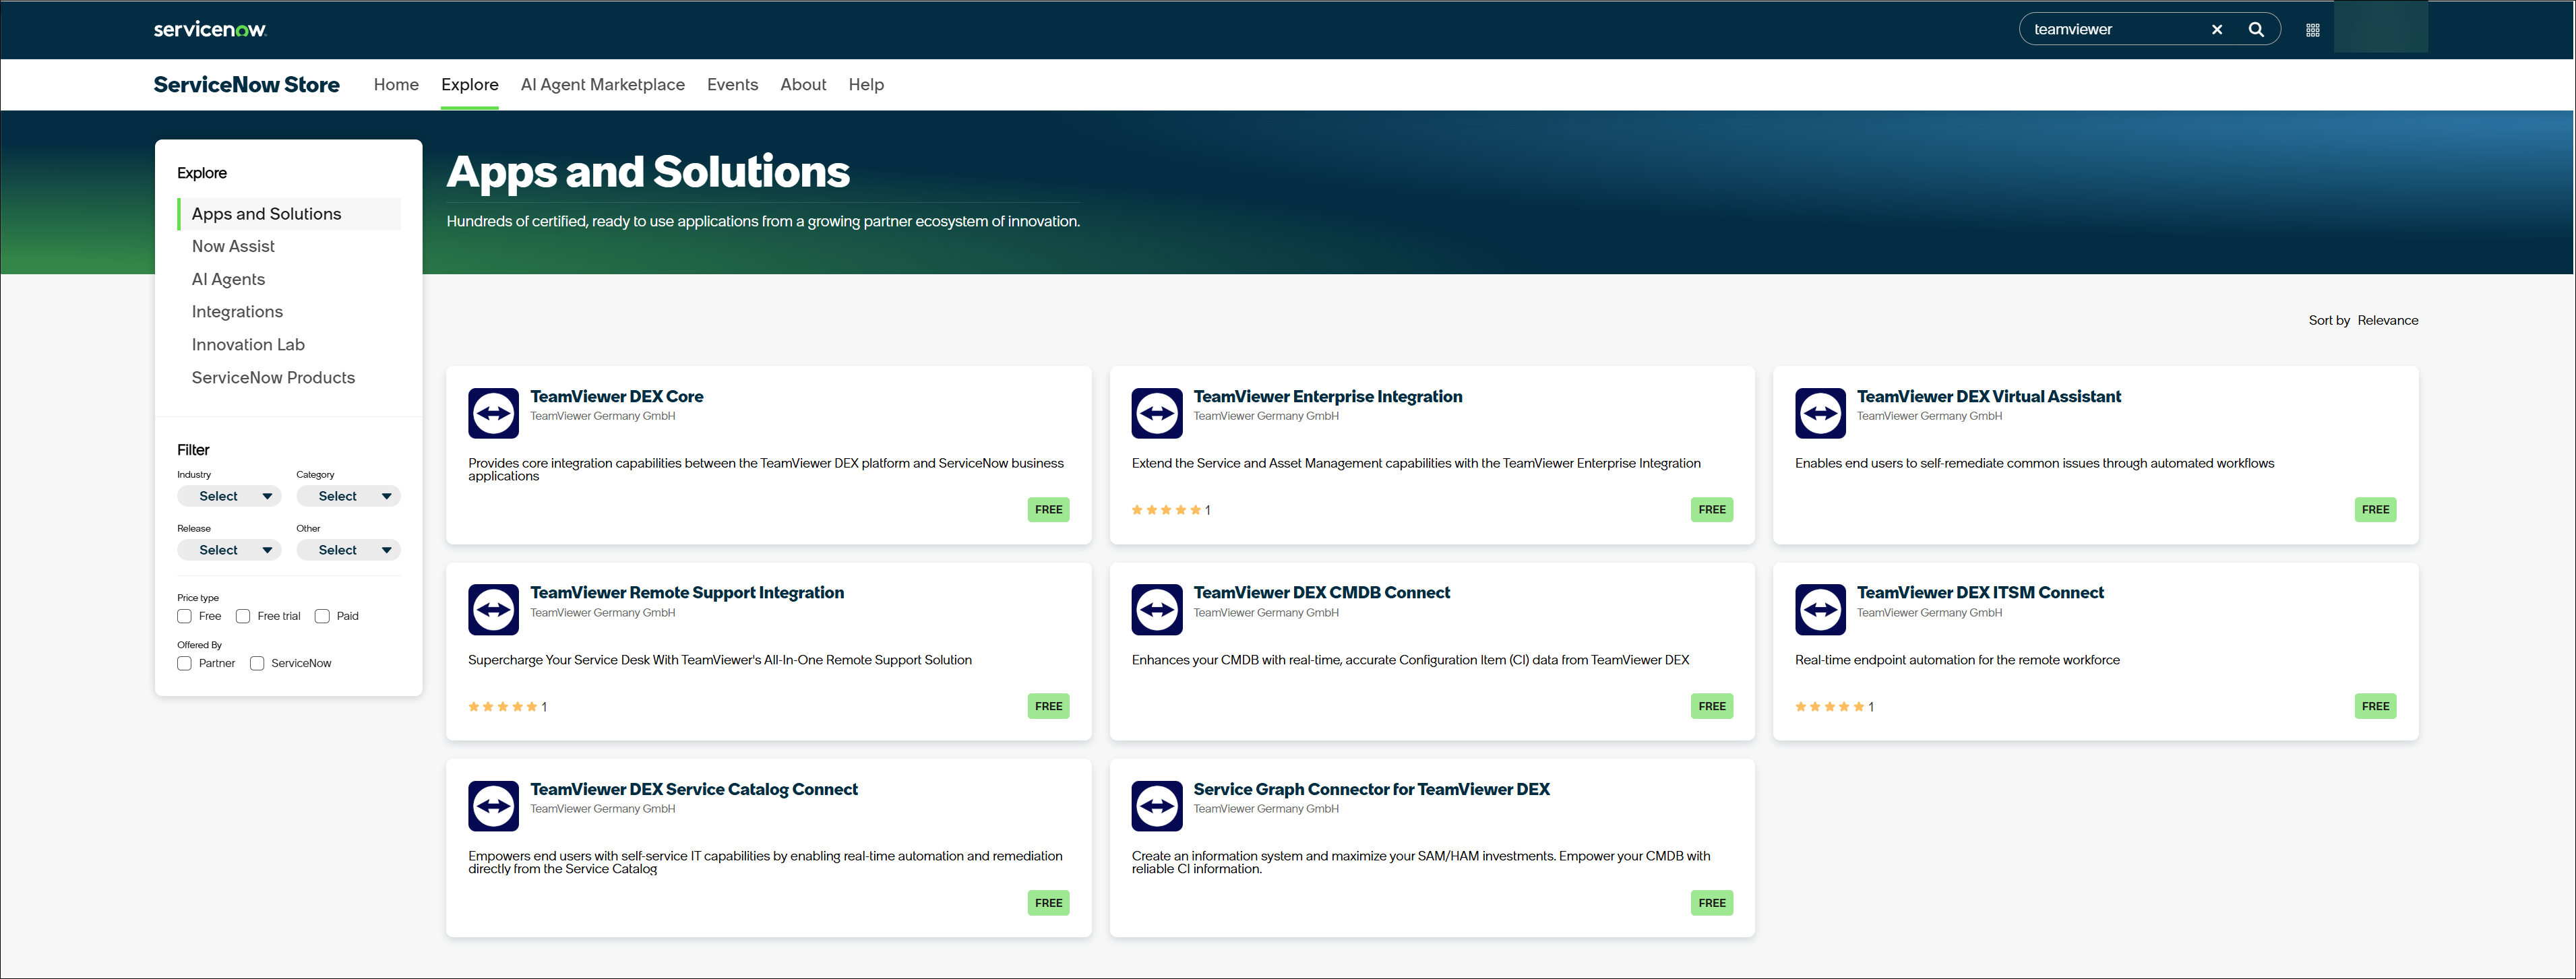
Task: Open the About tab
Action: [x=803, y=85]
